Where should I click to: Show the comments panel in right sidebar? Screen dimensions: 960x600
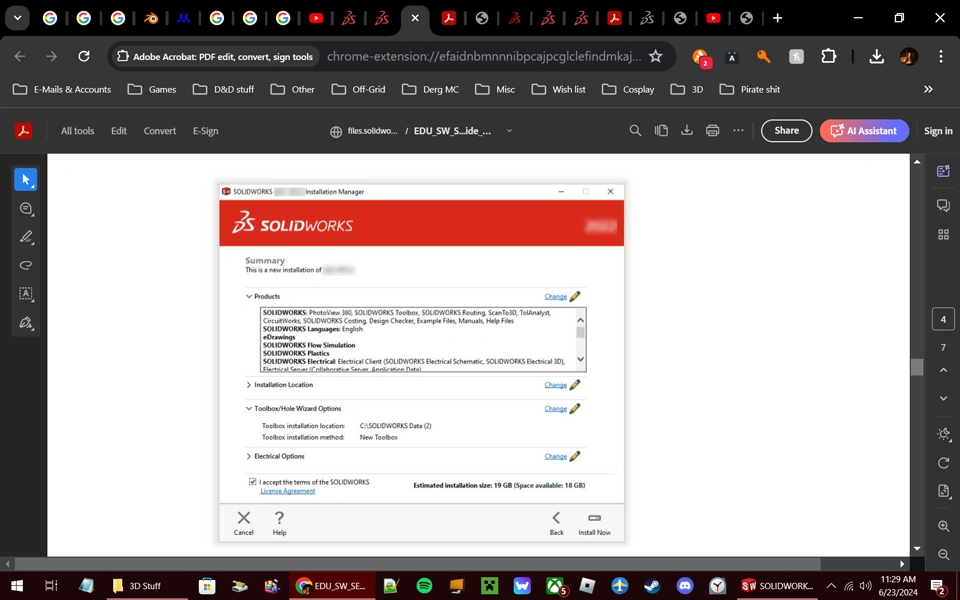(943, 205)
